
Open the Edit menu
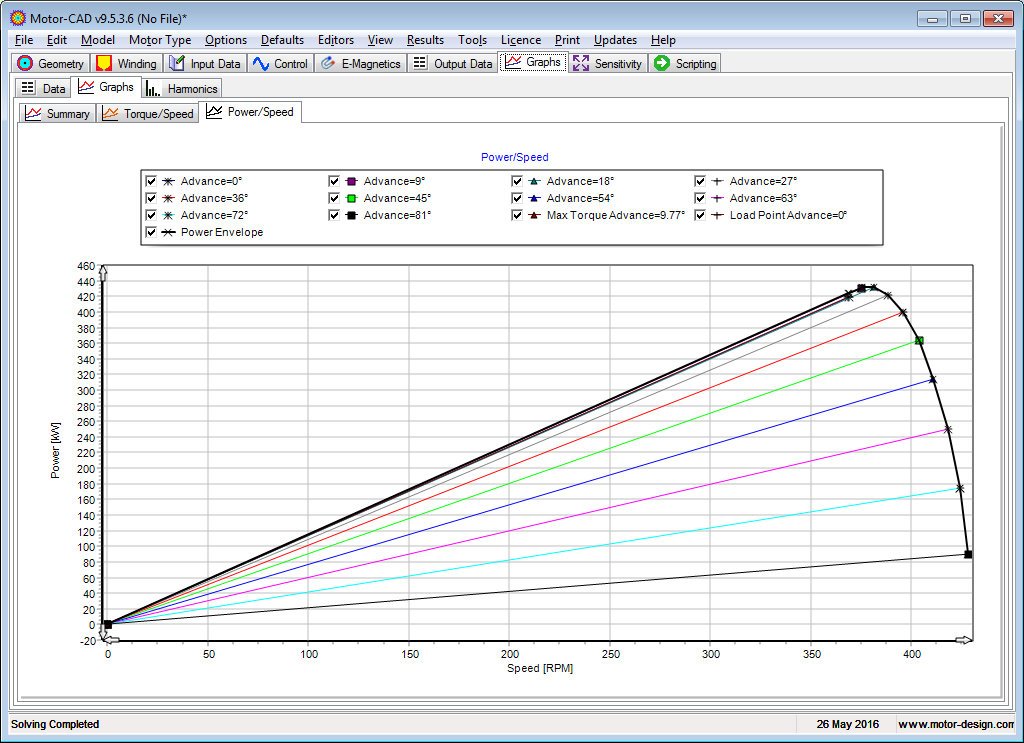57,40
